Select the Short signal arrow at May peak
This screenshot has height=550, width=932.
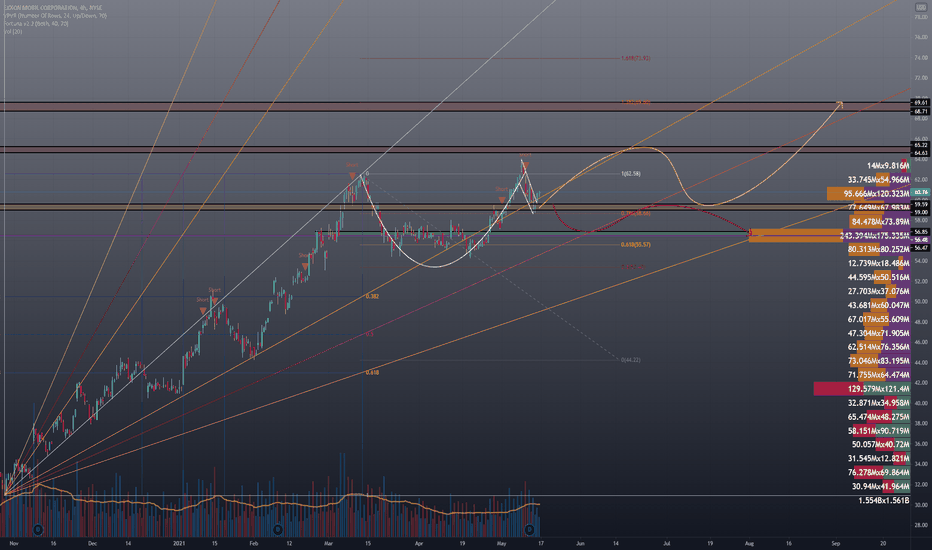pos(525,165)
